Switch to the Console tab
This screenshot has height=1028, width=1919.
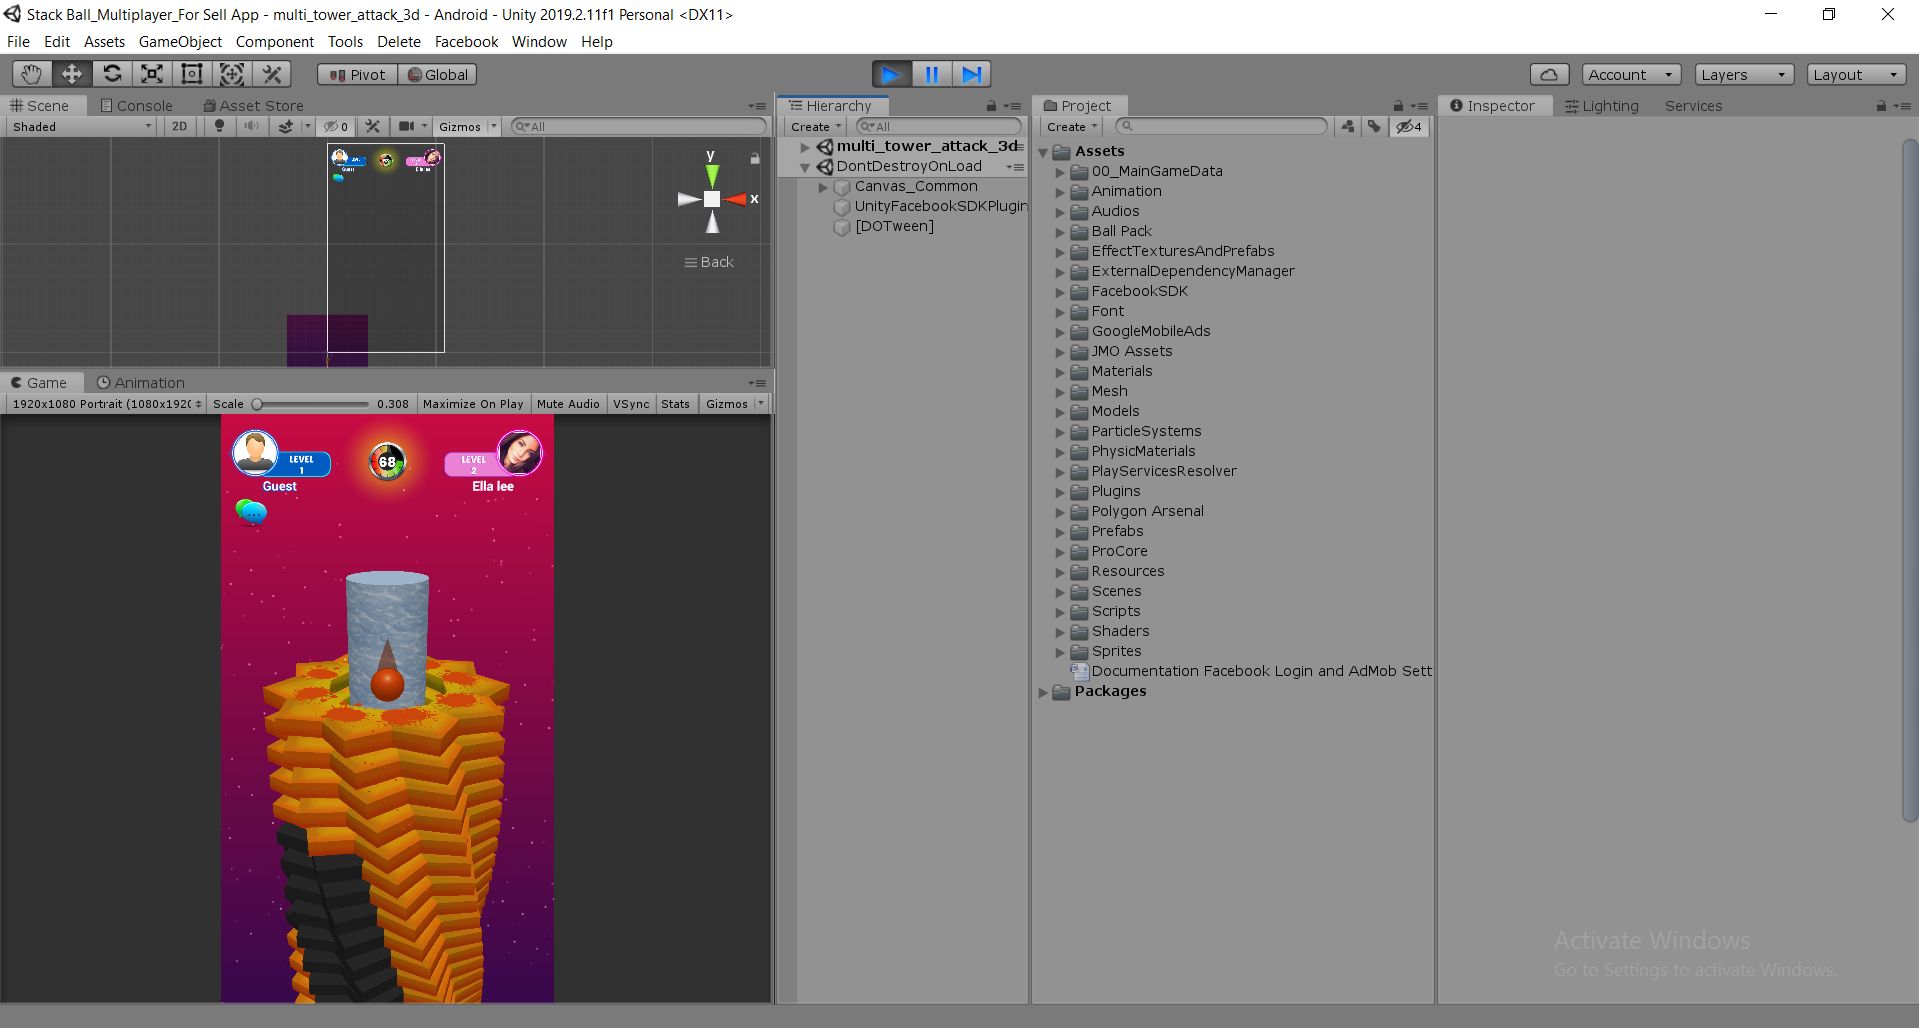pos(137,106)
